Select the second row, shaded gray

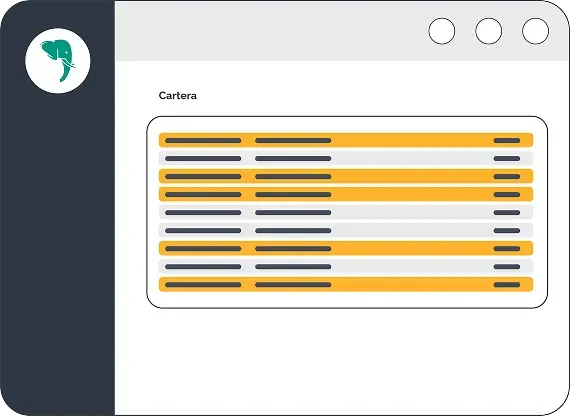[x=346, y=159]
